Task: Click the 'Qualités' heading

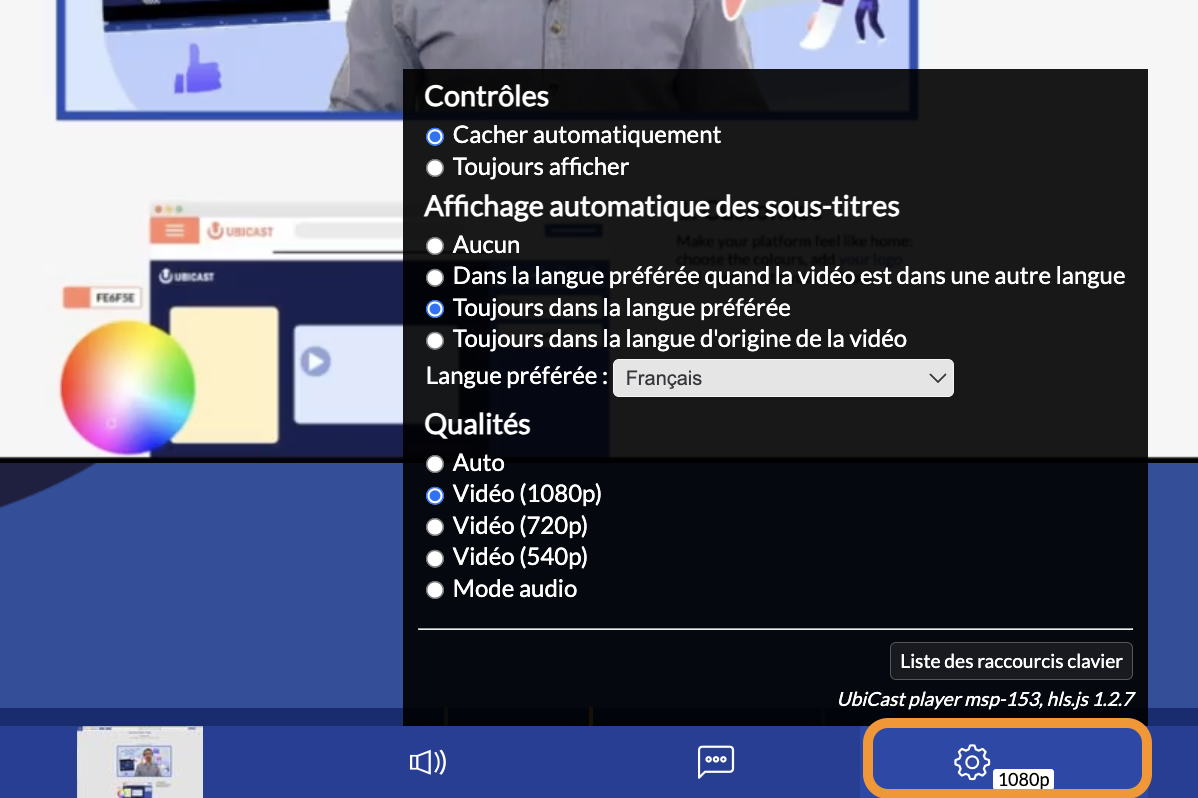Action: tap(478, 424)
